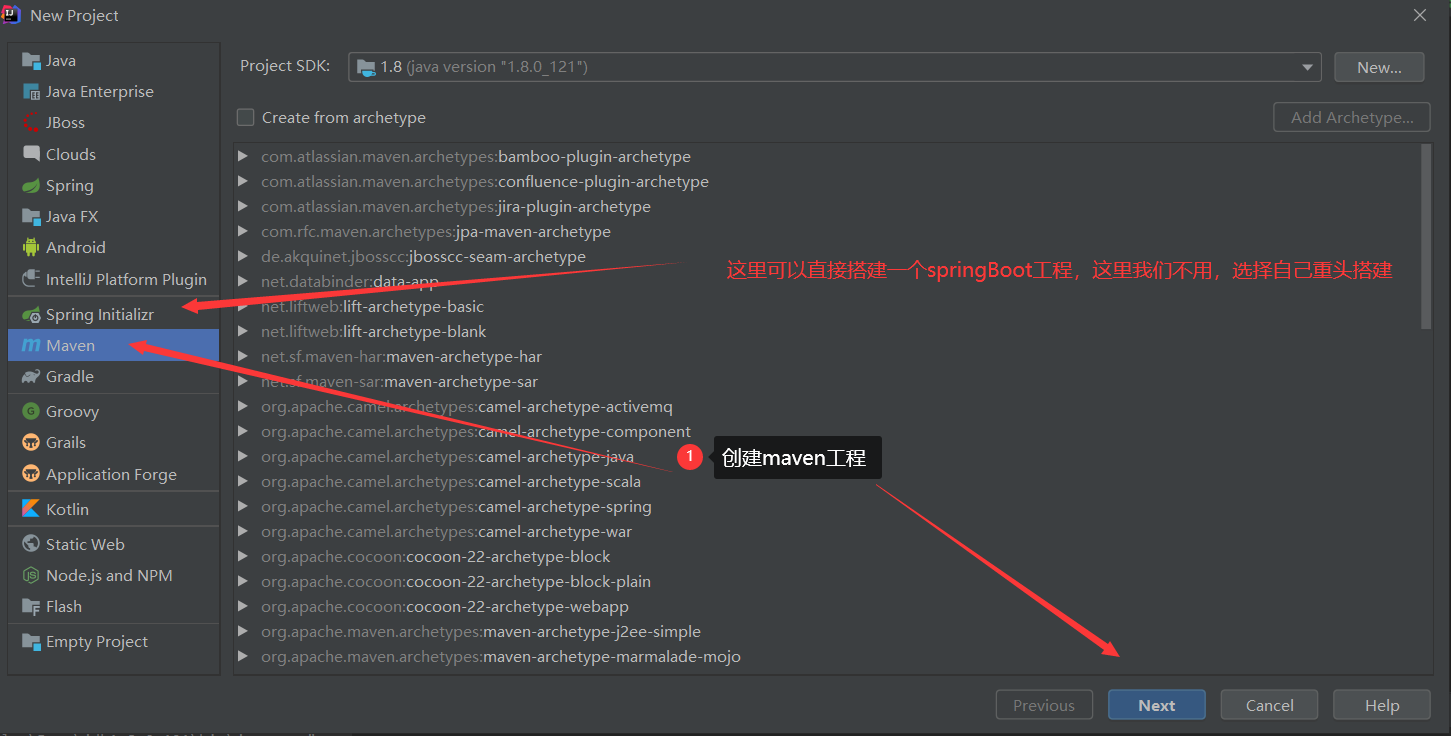The width and height of the screenshot is (1451, 736).
Task: Choose the Groovy icon
Action: [x=31, y=412]
